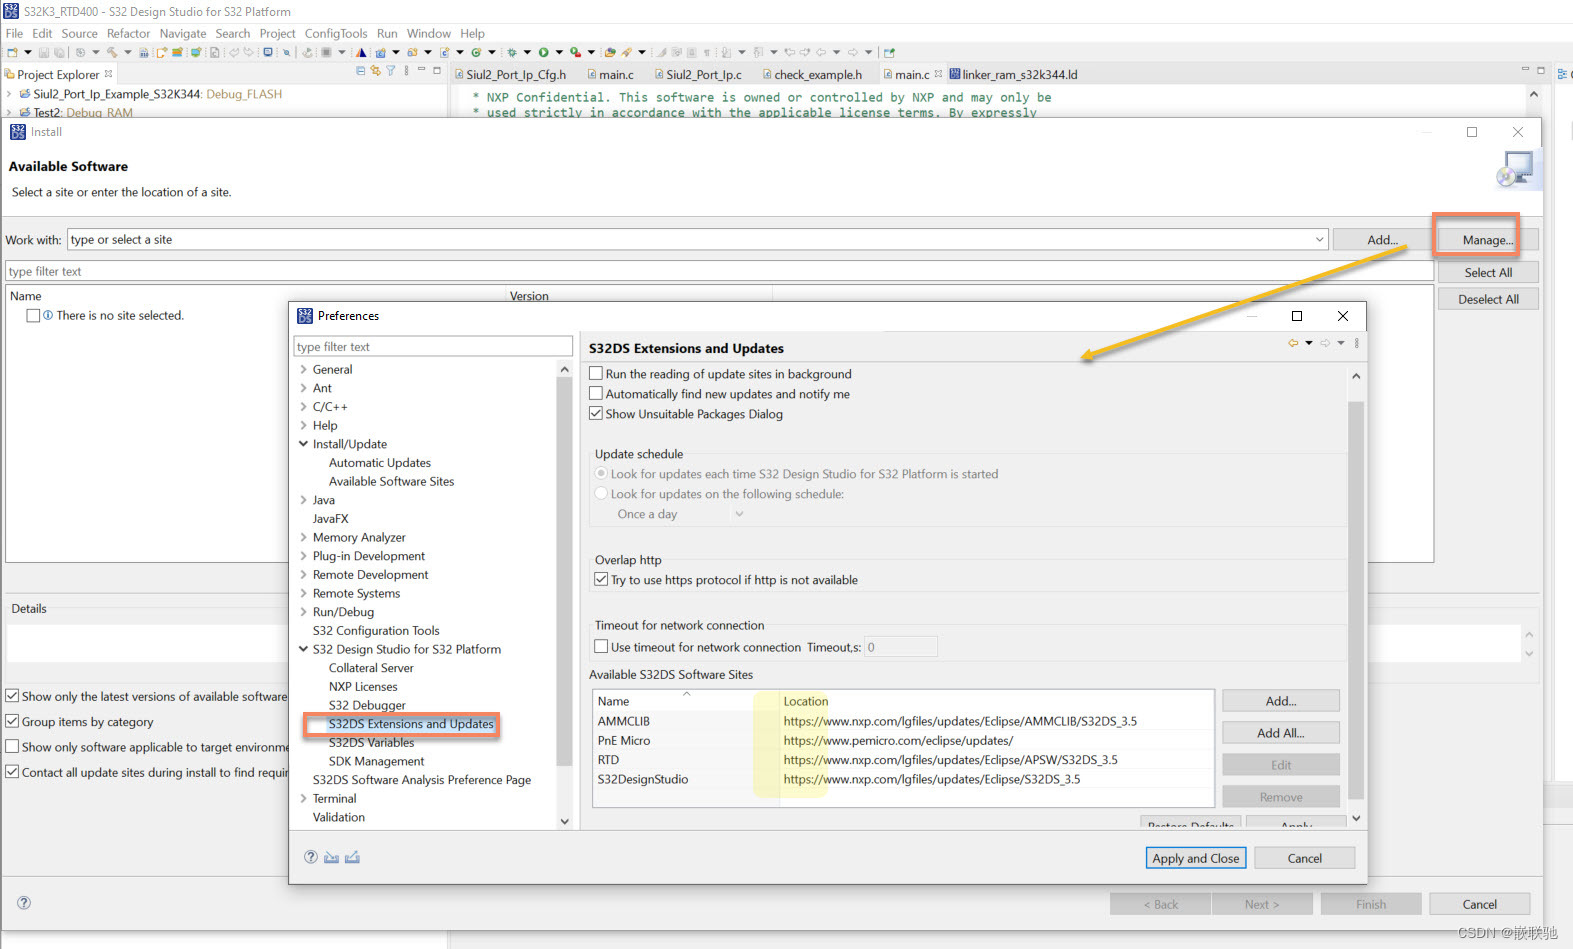Uncheck Show Unsuitable Packages Dialog
The width and height of the screenshot is (1573, 949).
click(x=596, y=413)
